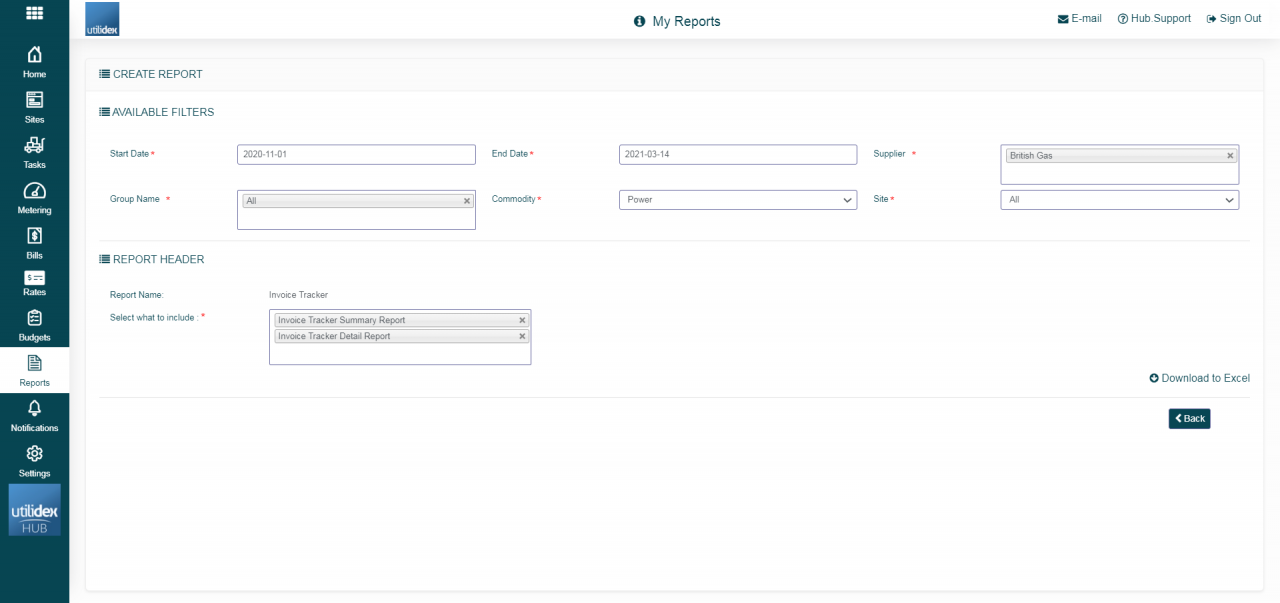View Notifications from the sidebar
The image size is (1280, 603).
34,415
